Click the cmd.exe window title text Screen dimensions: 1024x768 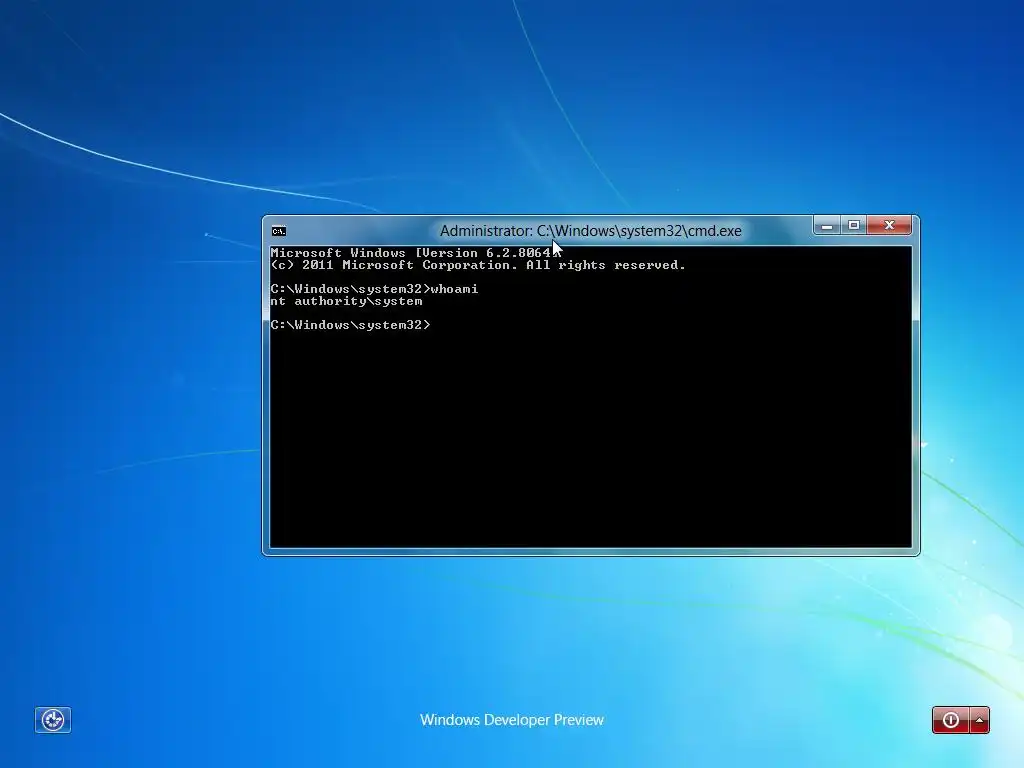pyautogui.click(x=590, y=231)
